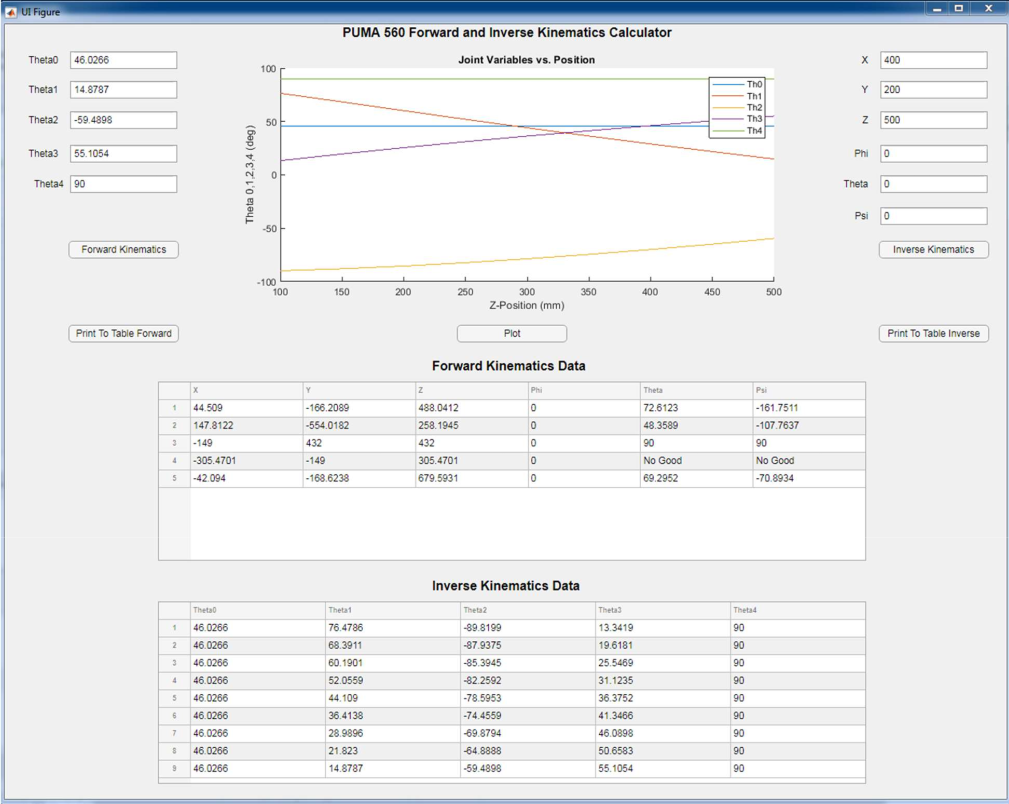Select cell -74.4559 in Inverse table
This screenshot has width=1009, height=804.
[x=528, y=716]
